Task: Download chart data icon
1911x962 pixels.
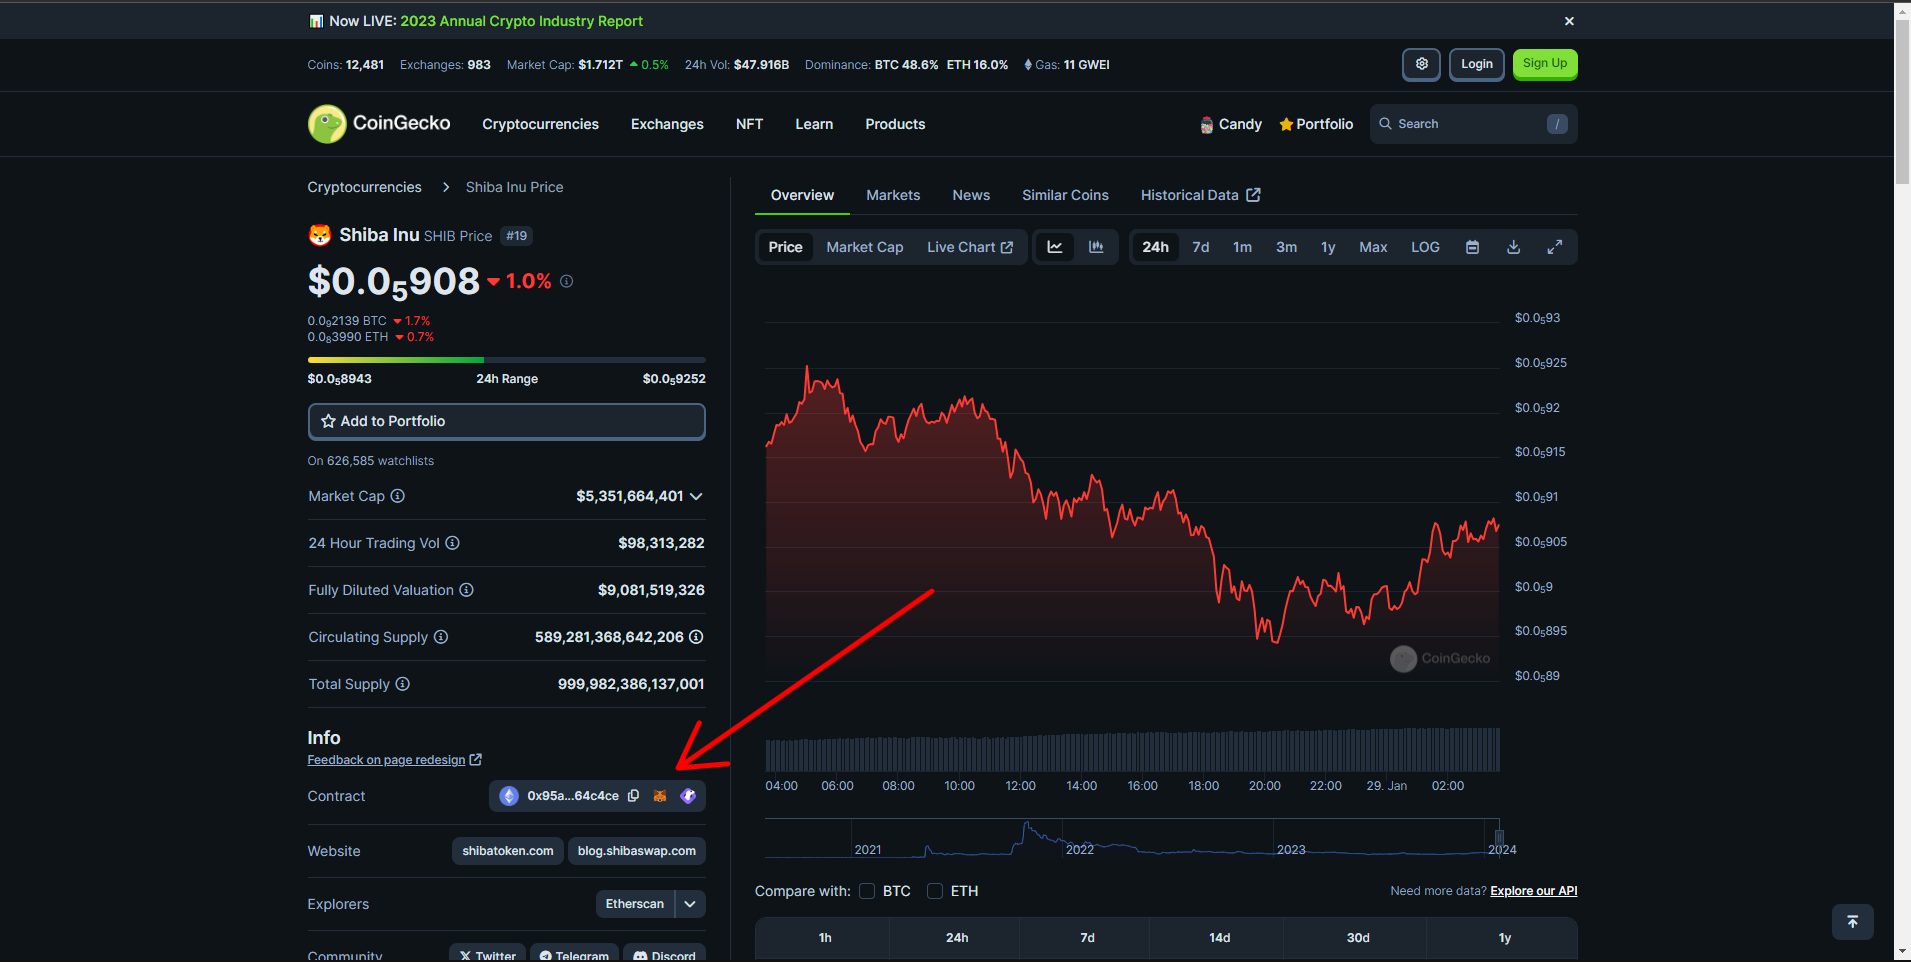Action: point(1513,247)
